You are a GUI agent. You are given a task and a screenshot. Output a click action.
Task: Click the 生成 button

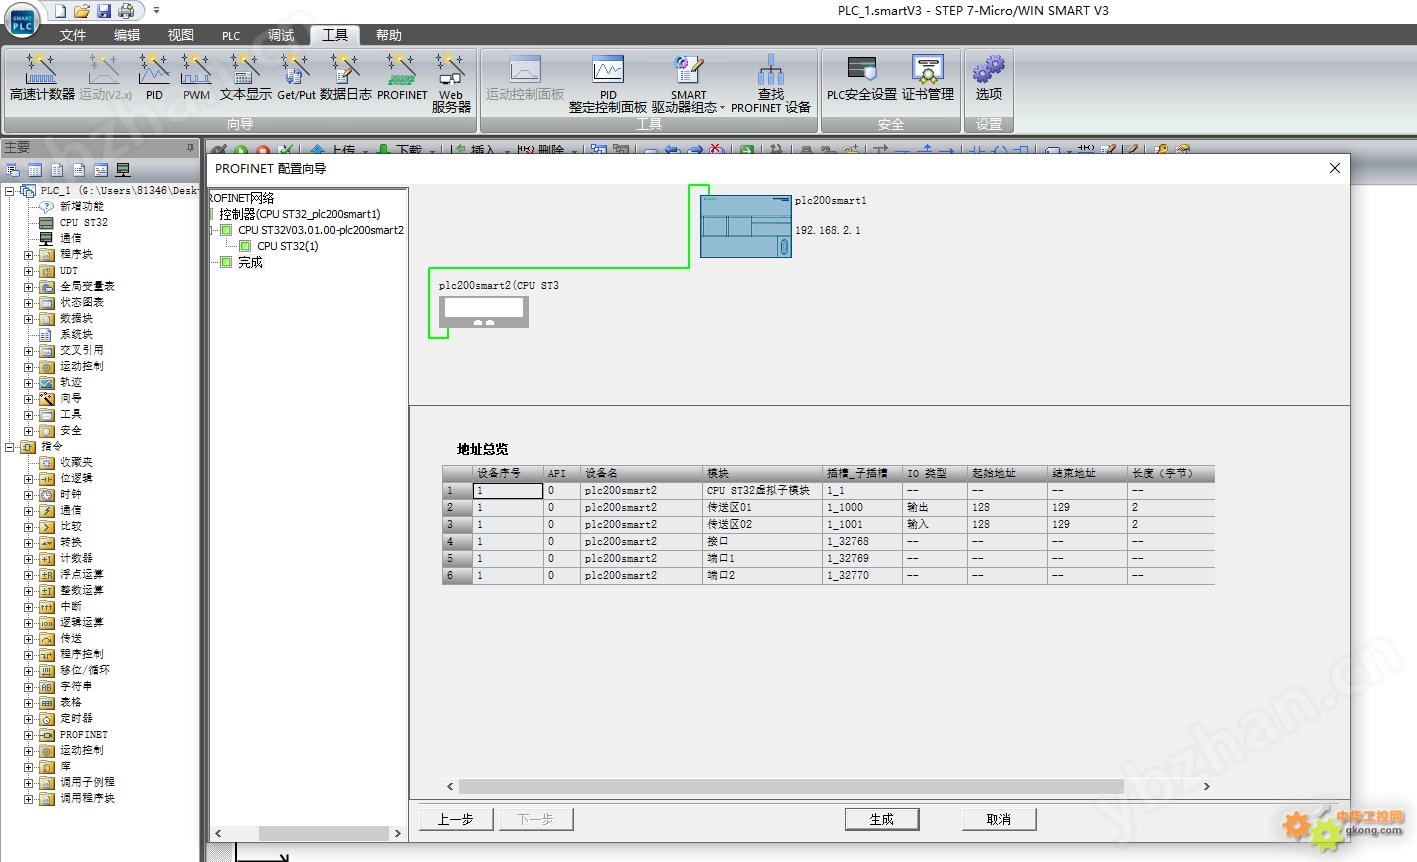coord(881,819)
